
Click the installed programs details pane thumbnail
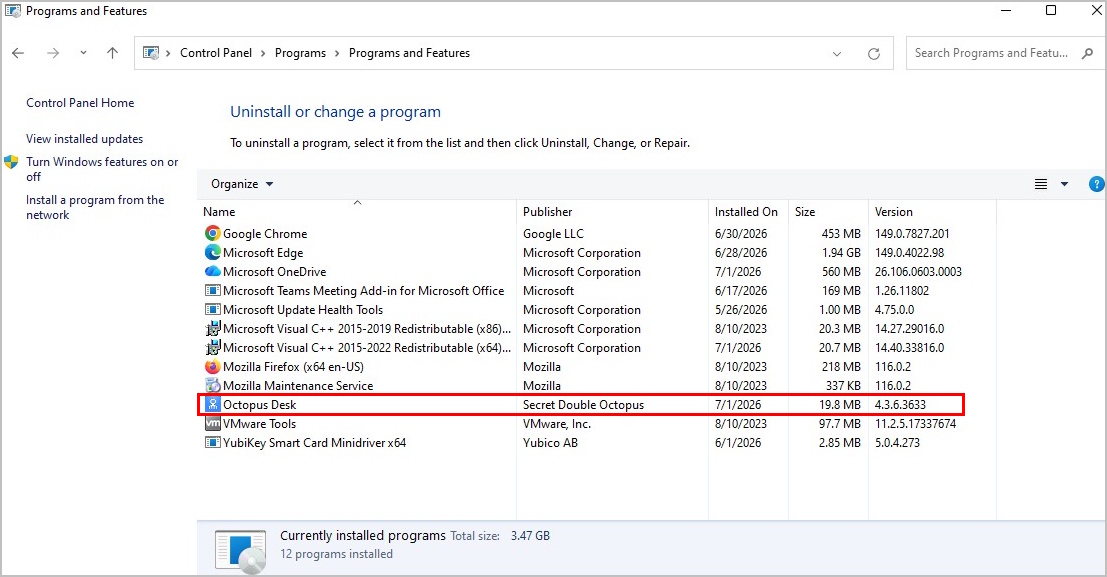241,552
